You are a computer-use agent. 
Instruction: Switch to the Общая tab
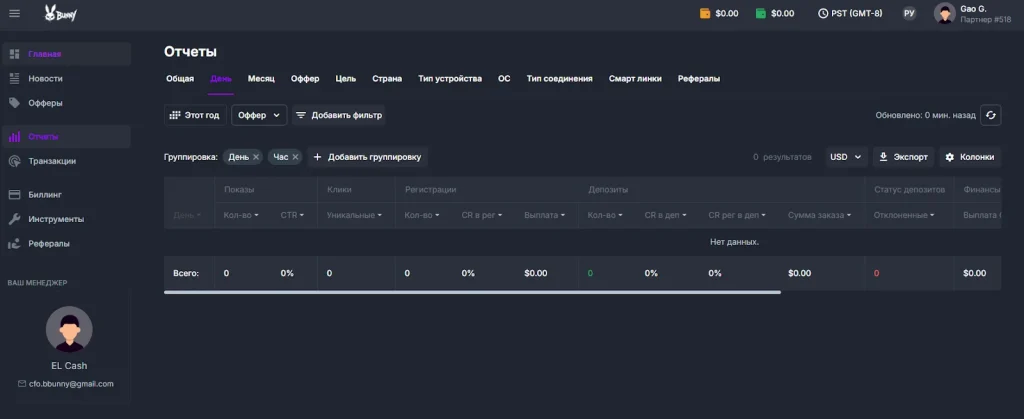180,78
